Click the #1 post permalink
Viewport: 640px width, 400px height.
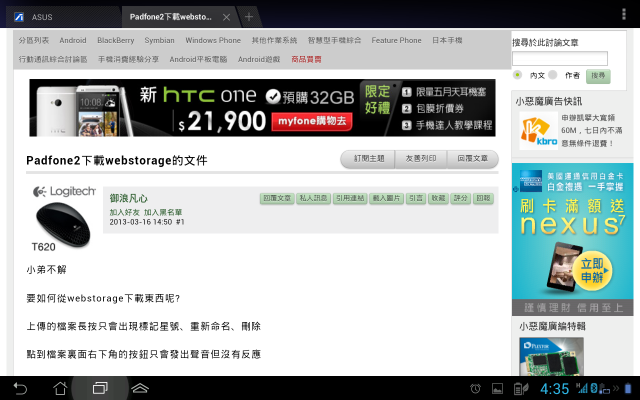(x=180, y=222)
